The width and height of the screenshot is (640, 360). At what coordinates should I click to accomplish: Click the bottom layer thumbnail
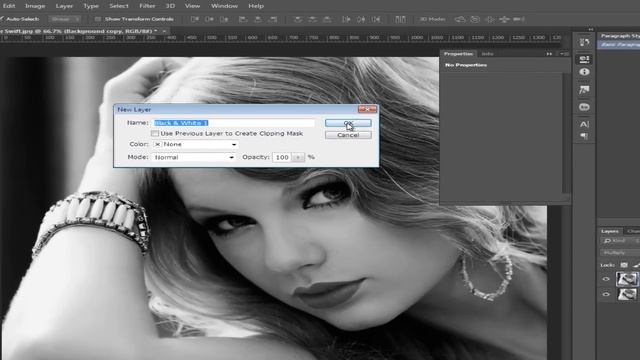click(x=627, y=294)
